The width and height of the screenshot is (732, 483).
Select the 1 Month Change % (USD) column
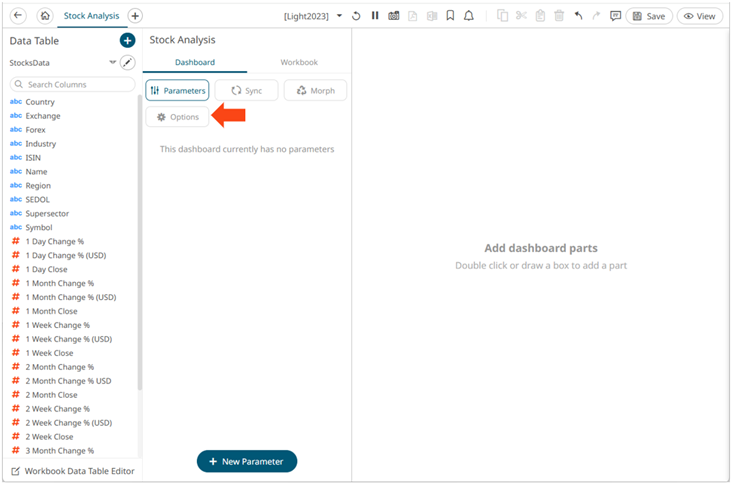[72, 297]
